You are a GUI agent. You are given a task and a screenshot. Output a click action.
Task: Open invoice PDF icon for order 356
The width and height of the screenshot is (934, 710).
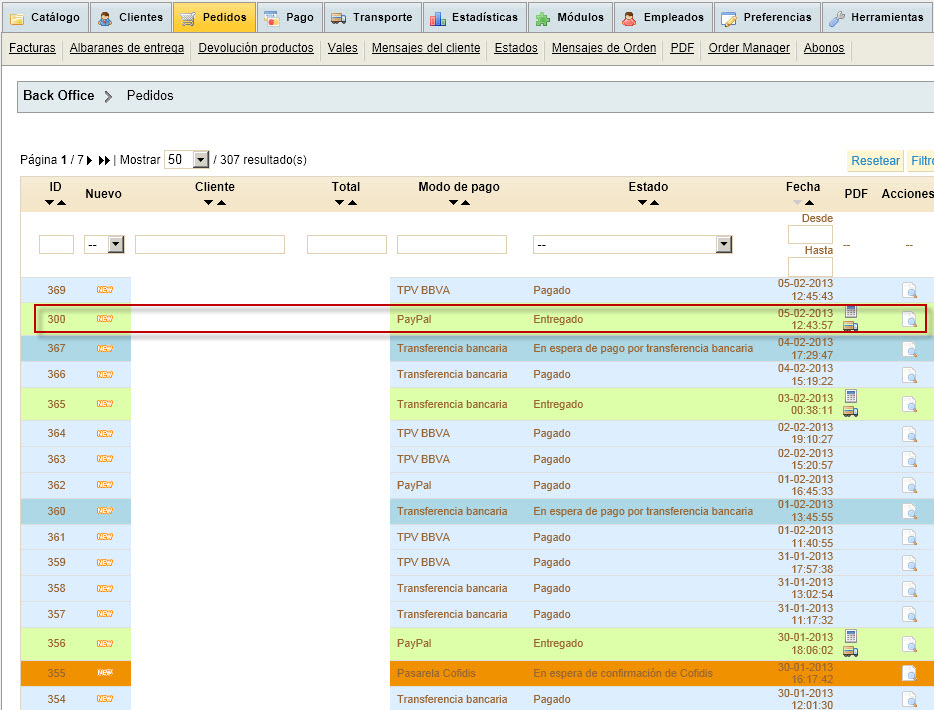[x=850, y=636]
